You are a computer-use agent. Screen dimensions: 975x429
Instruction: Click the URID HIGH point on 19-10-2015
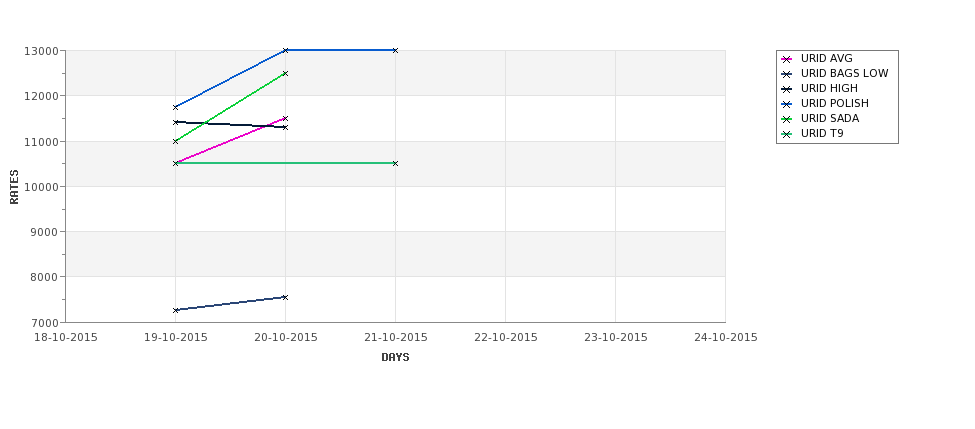(x=175, y=122)
